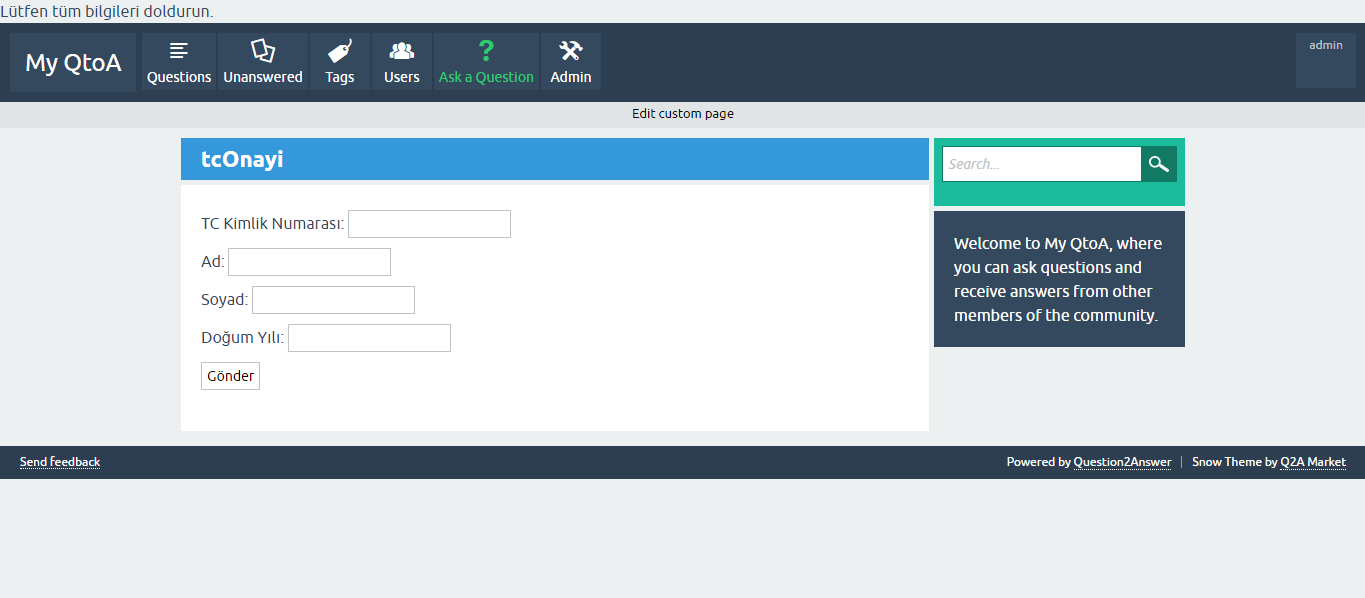Visit the Question2Answer footer link
Image resolution: width=1365 pixels, height=598 pixels.
(x=1122, y=462)
